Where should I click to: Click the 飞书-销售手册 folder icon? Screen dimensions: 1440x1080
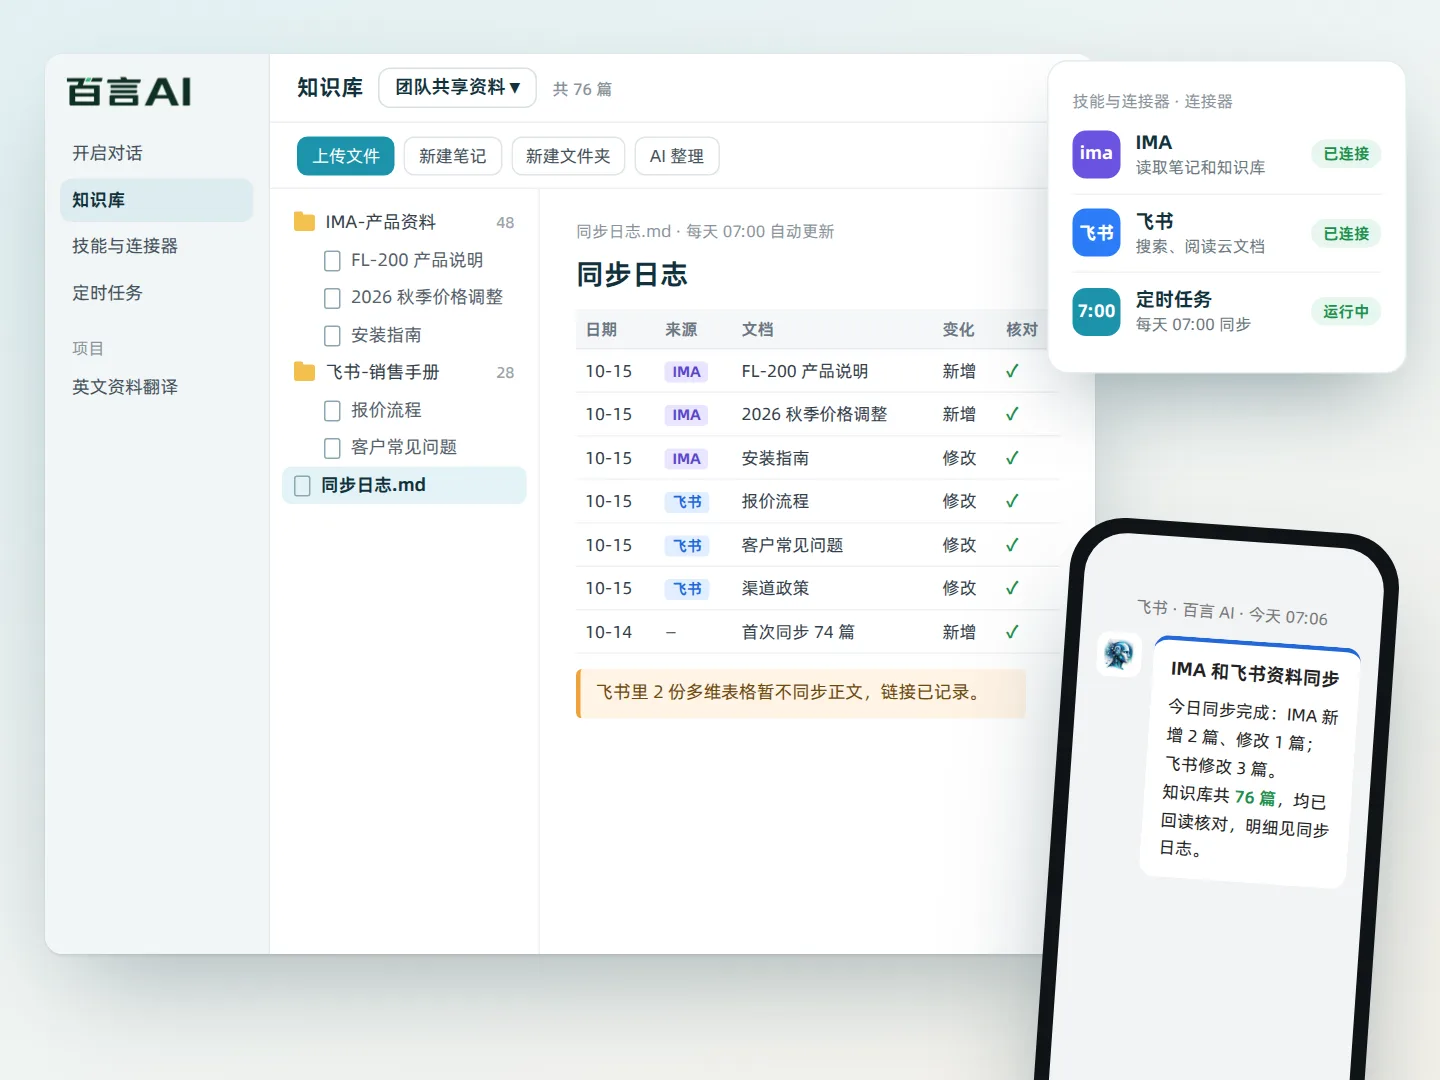(304, 372)
